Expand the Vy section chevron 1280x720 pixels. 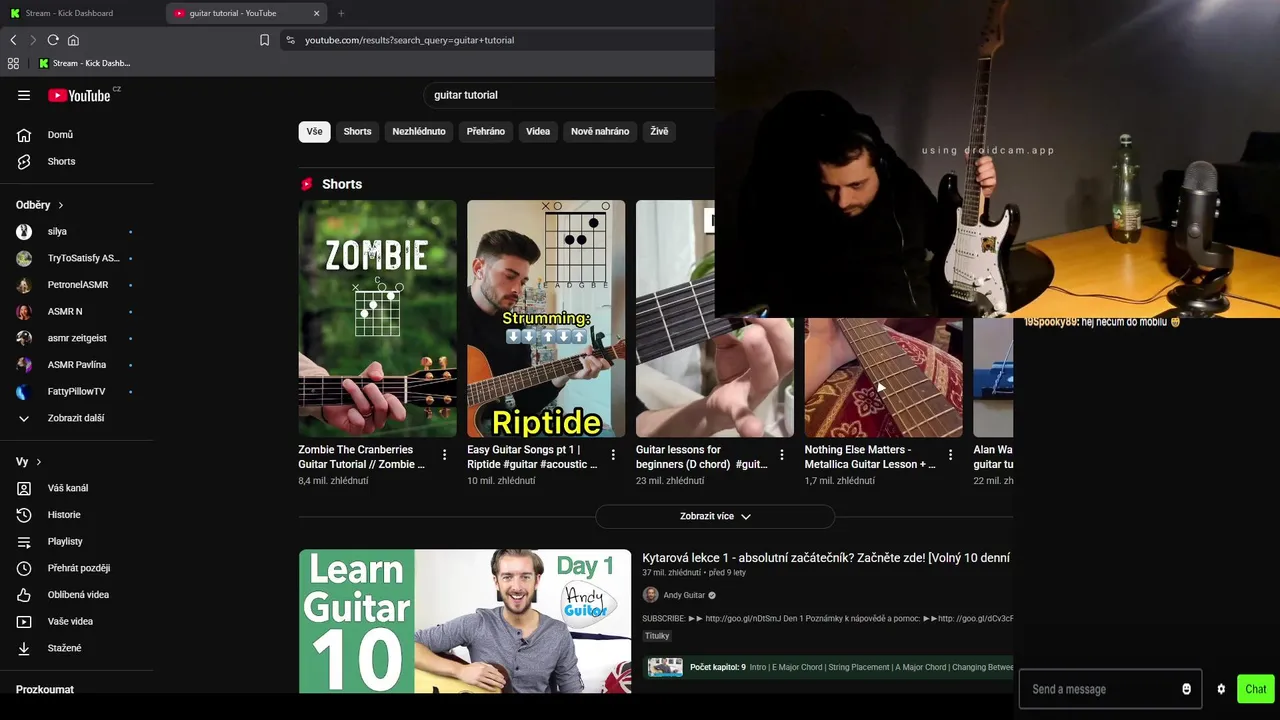[39, 462]
